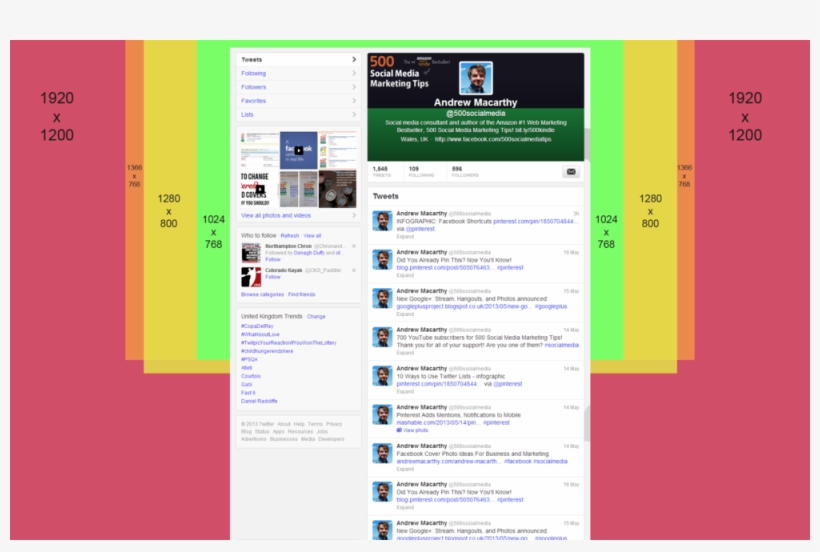
Task: Click avatar on the 10 Ways Twitter Lists tweet
Action: click(x=382, y=376)
